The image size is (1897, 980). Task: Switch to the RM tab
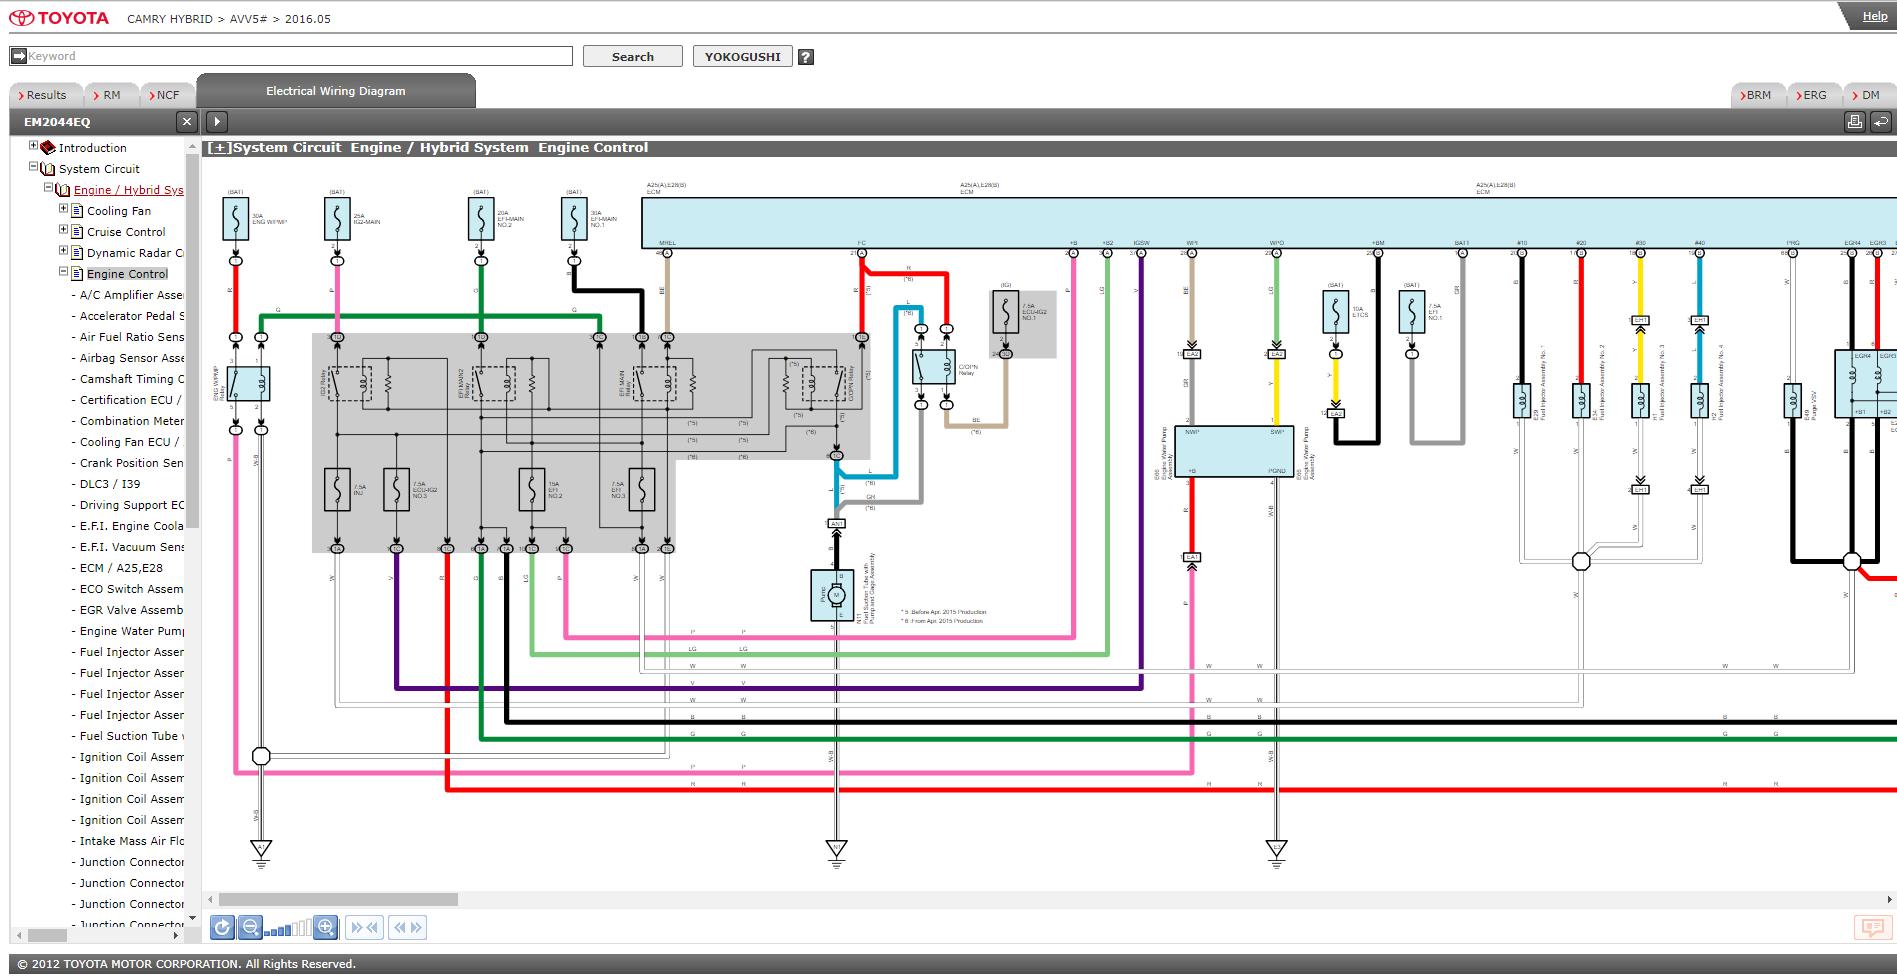(x=110, y=95)
